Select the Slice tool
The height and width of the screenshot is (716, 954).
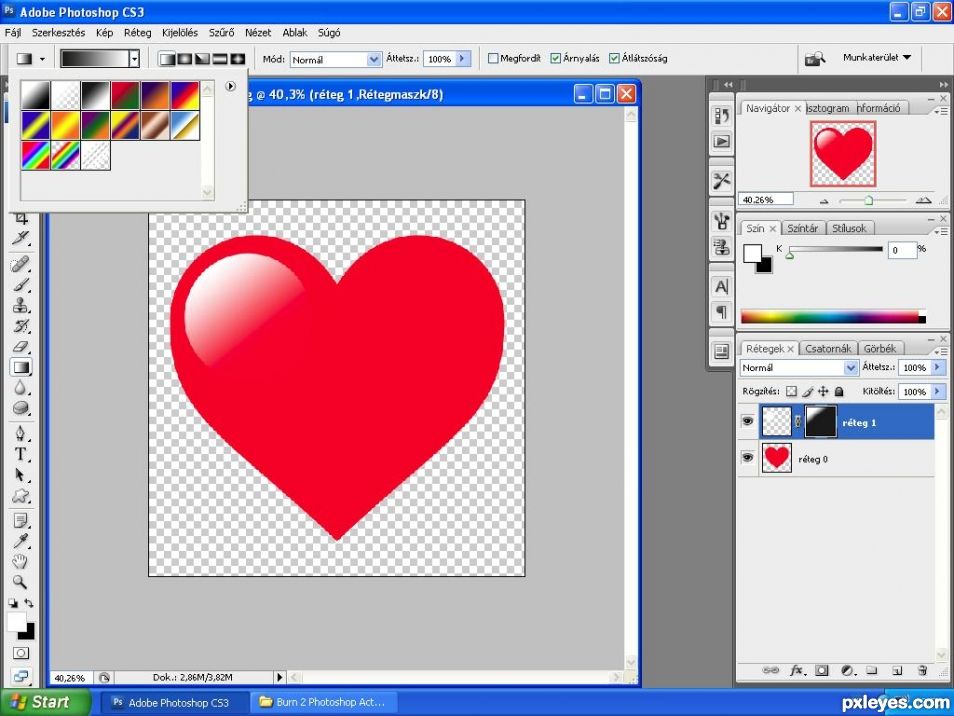click(21, 237)
